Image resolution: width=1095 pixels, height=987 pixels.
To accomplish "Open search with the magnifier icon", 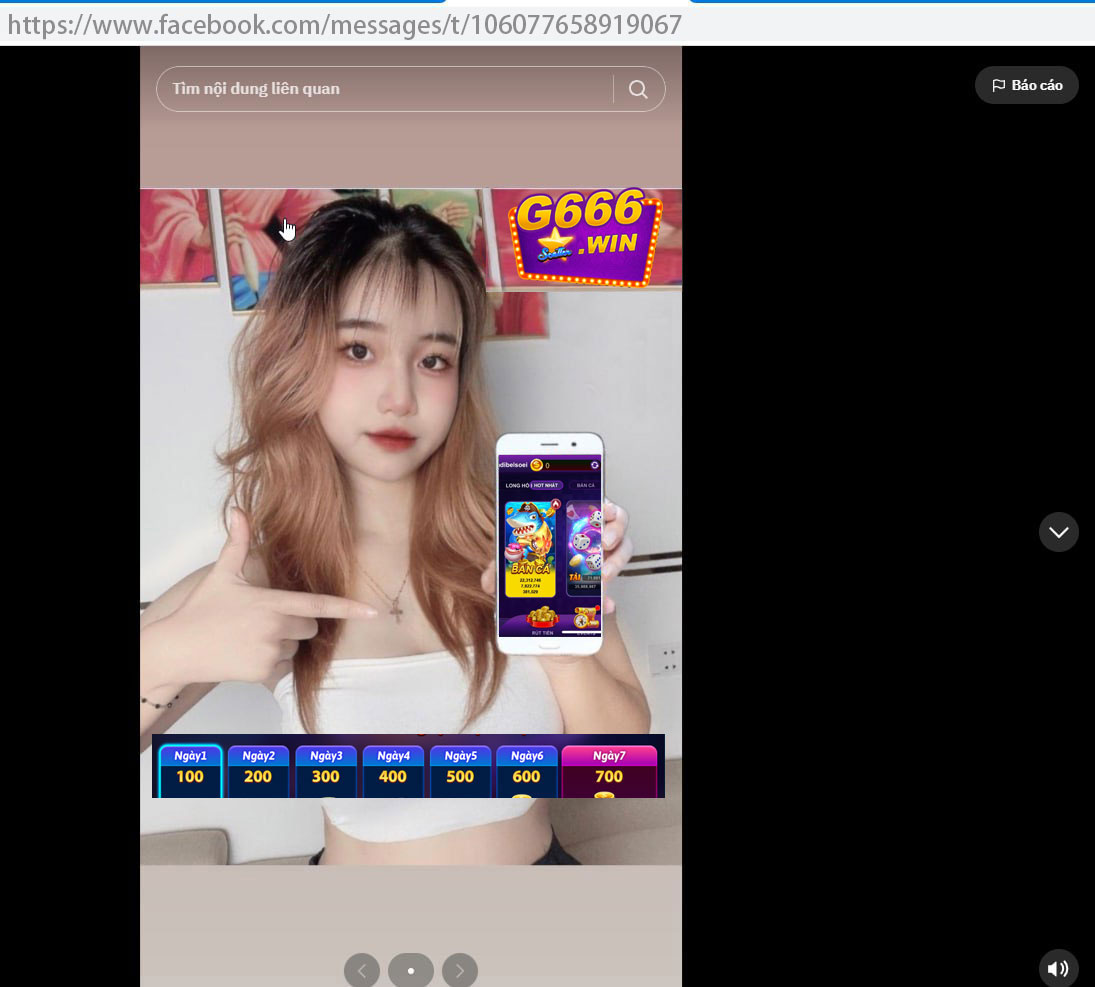I will pos(638,88).
